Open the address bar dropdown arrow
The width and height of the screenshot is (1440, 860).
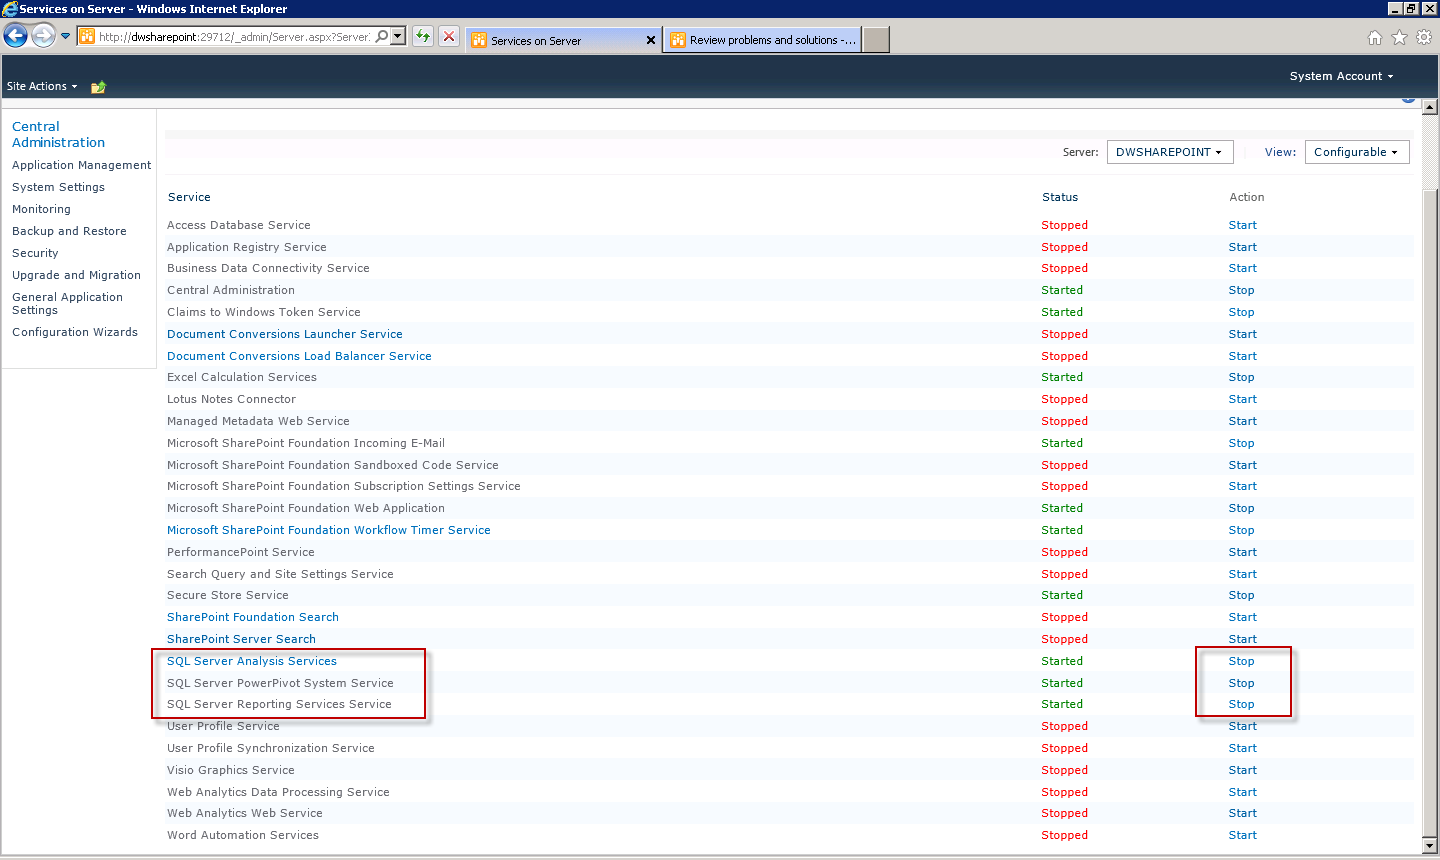pos(398,37)
